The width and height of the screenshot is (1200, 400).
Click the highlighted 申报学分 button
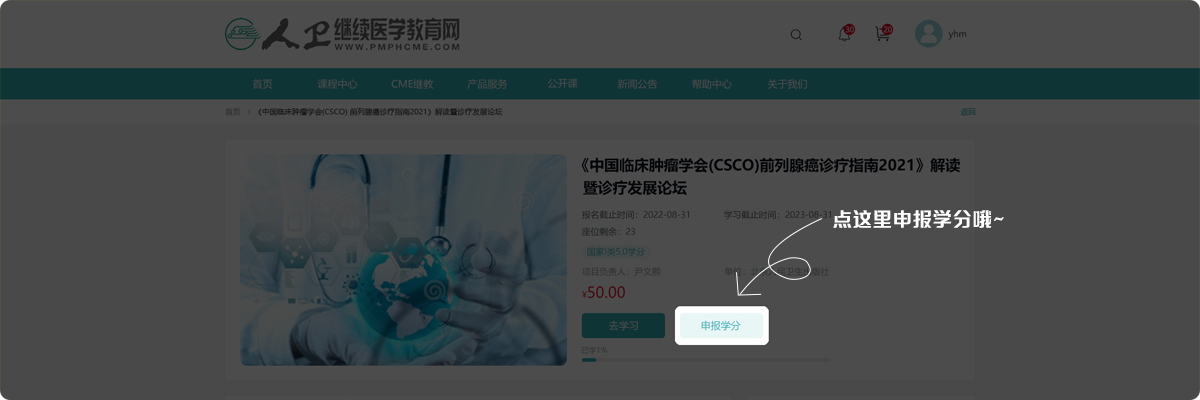point(721,325)
